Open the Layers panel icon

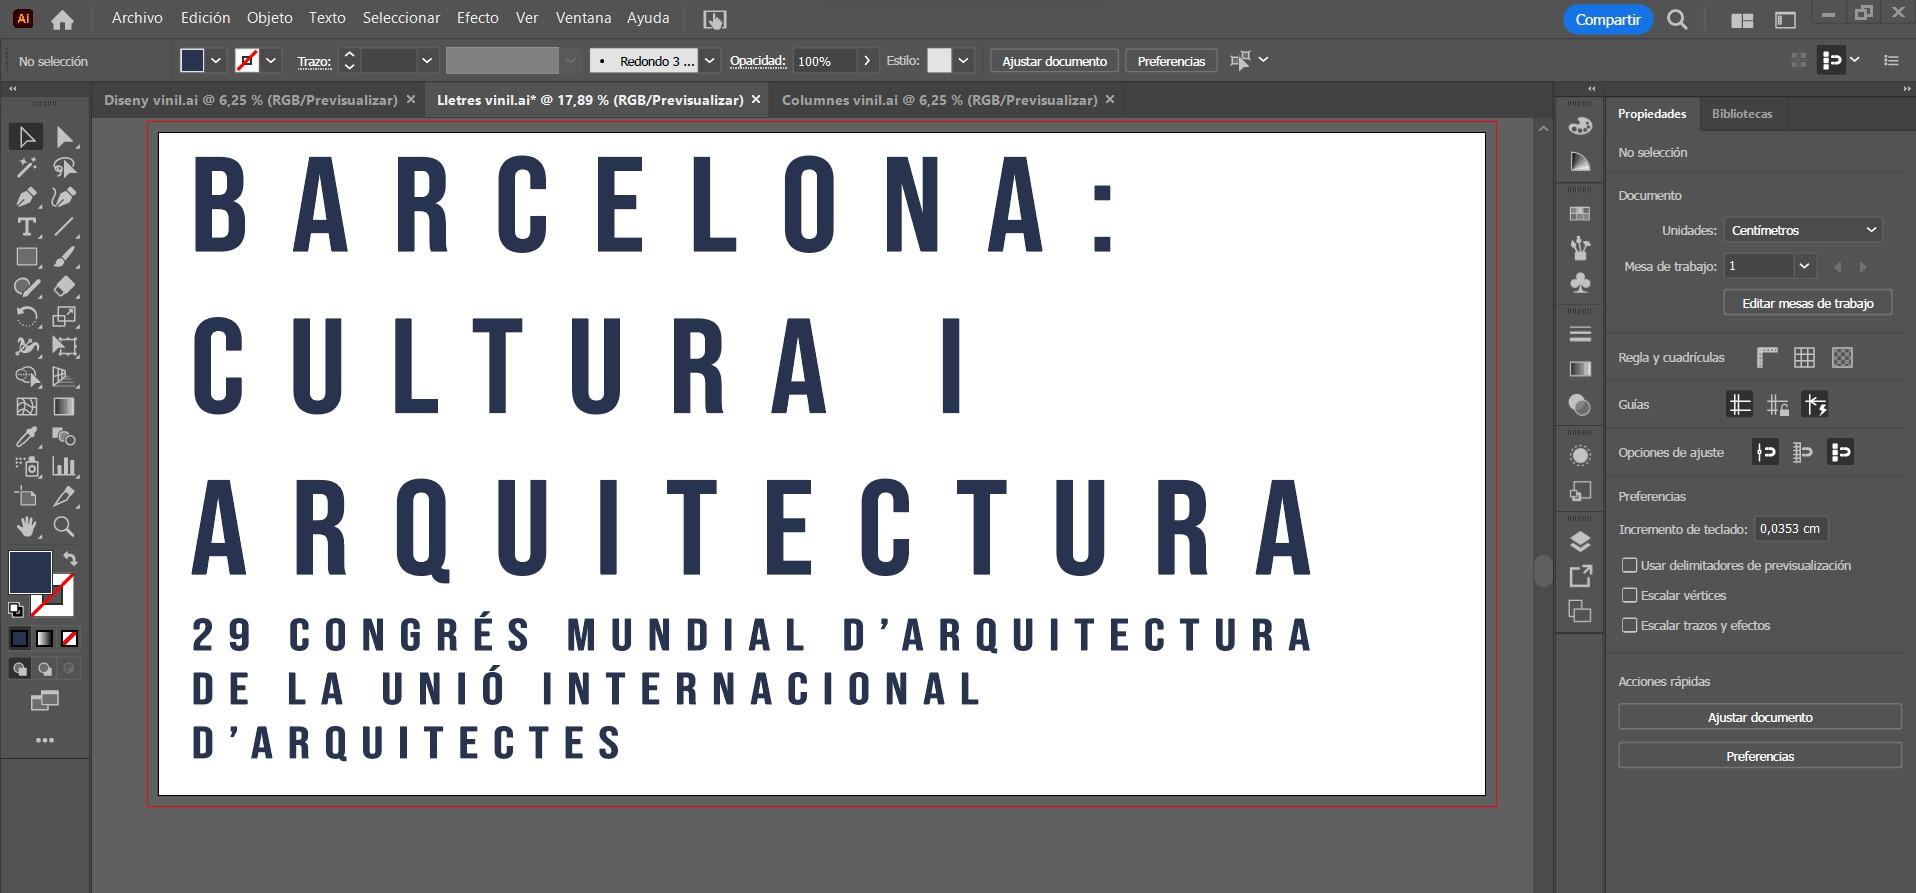[1580, 542]
